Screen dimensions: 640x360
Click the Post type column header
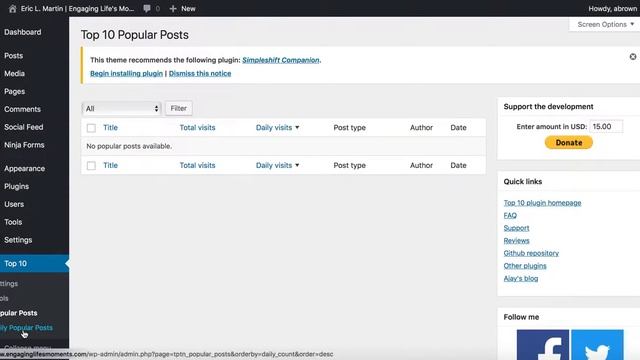349,127
